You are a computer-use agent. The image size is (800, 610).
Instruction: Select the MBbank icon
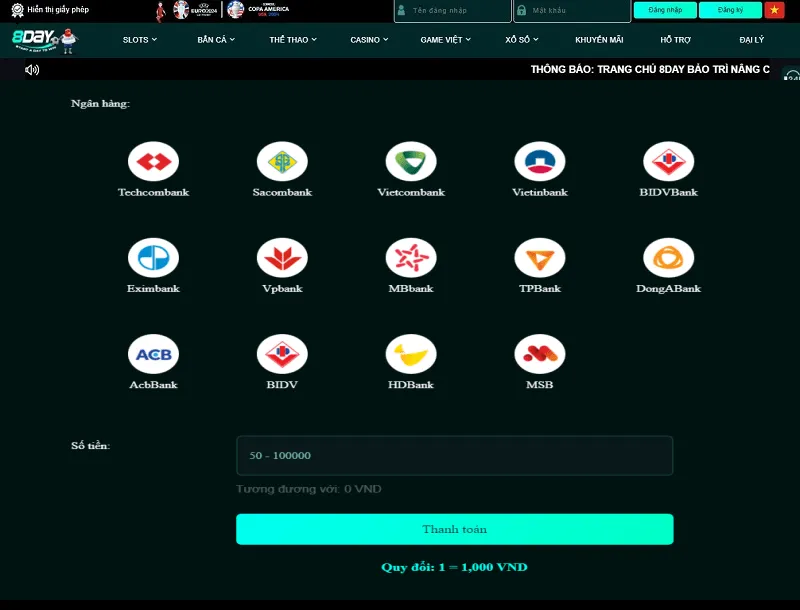tap(411, 258)
